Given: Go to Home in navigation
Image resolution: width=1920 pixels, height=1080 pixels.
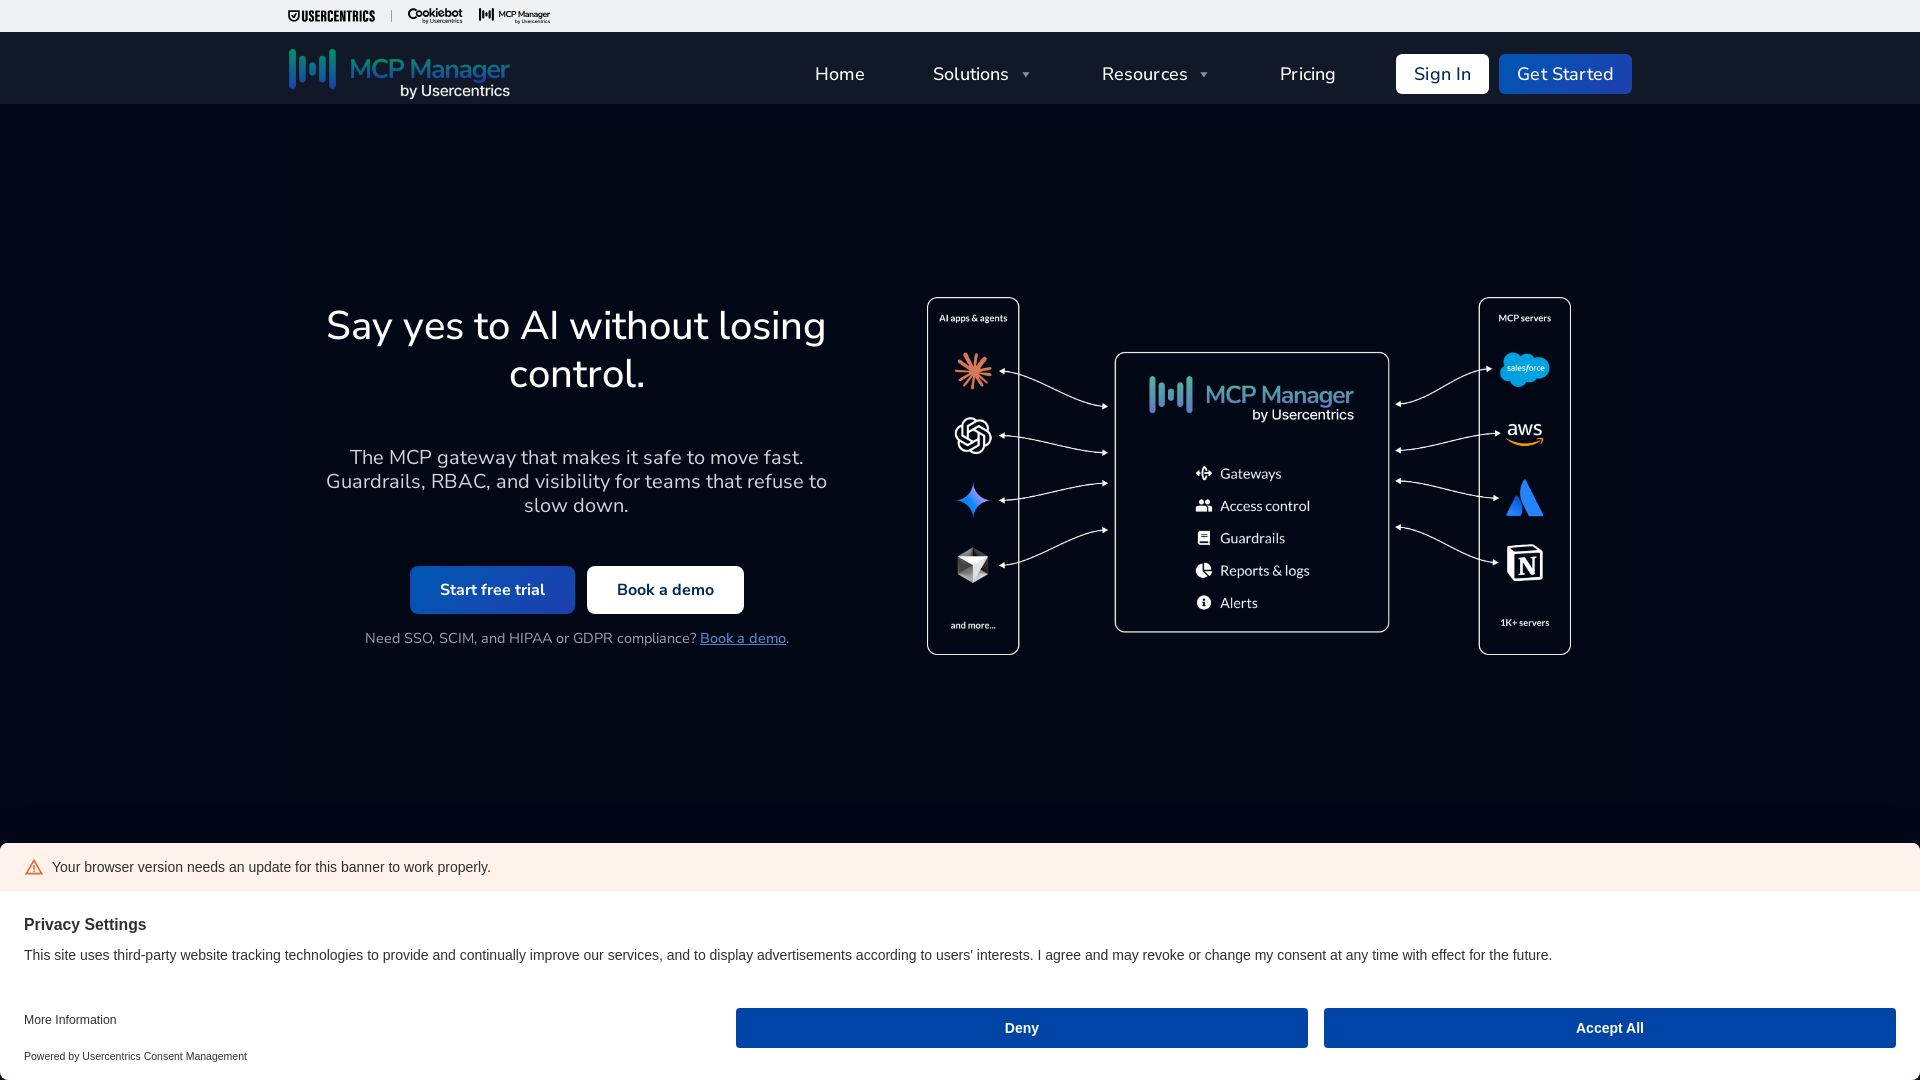Looking at the screenshot, I should [x=840, y=74].
